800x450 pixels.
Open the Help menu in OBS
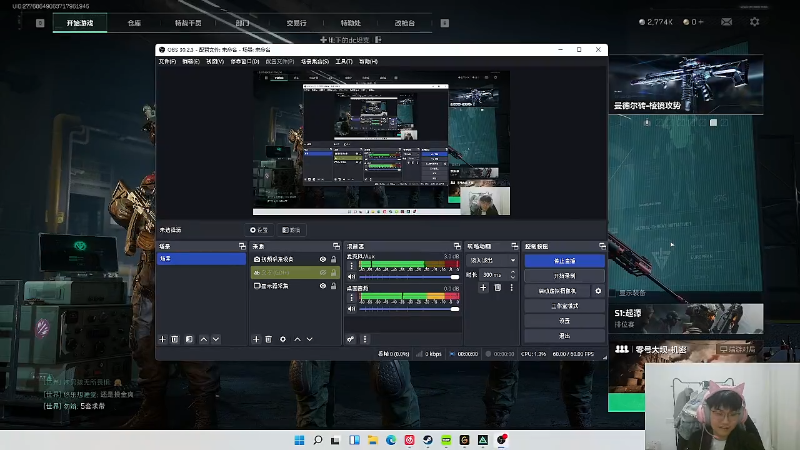pyautogui.click(x=368, y=61)
